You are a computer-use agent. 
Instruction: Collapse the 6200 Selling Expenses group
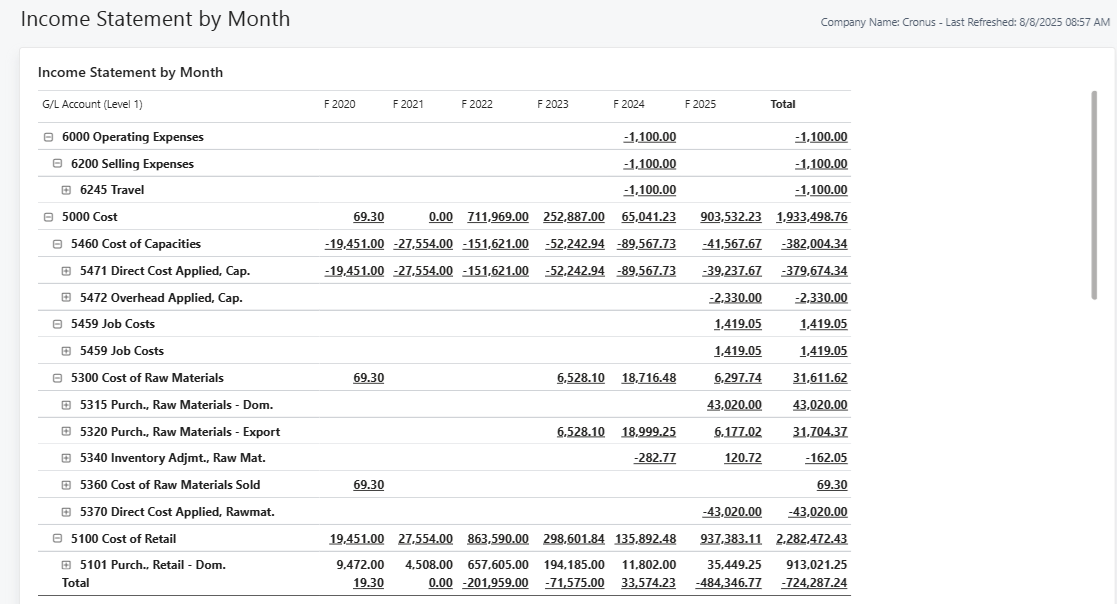click(57, 164)
